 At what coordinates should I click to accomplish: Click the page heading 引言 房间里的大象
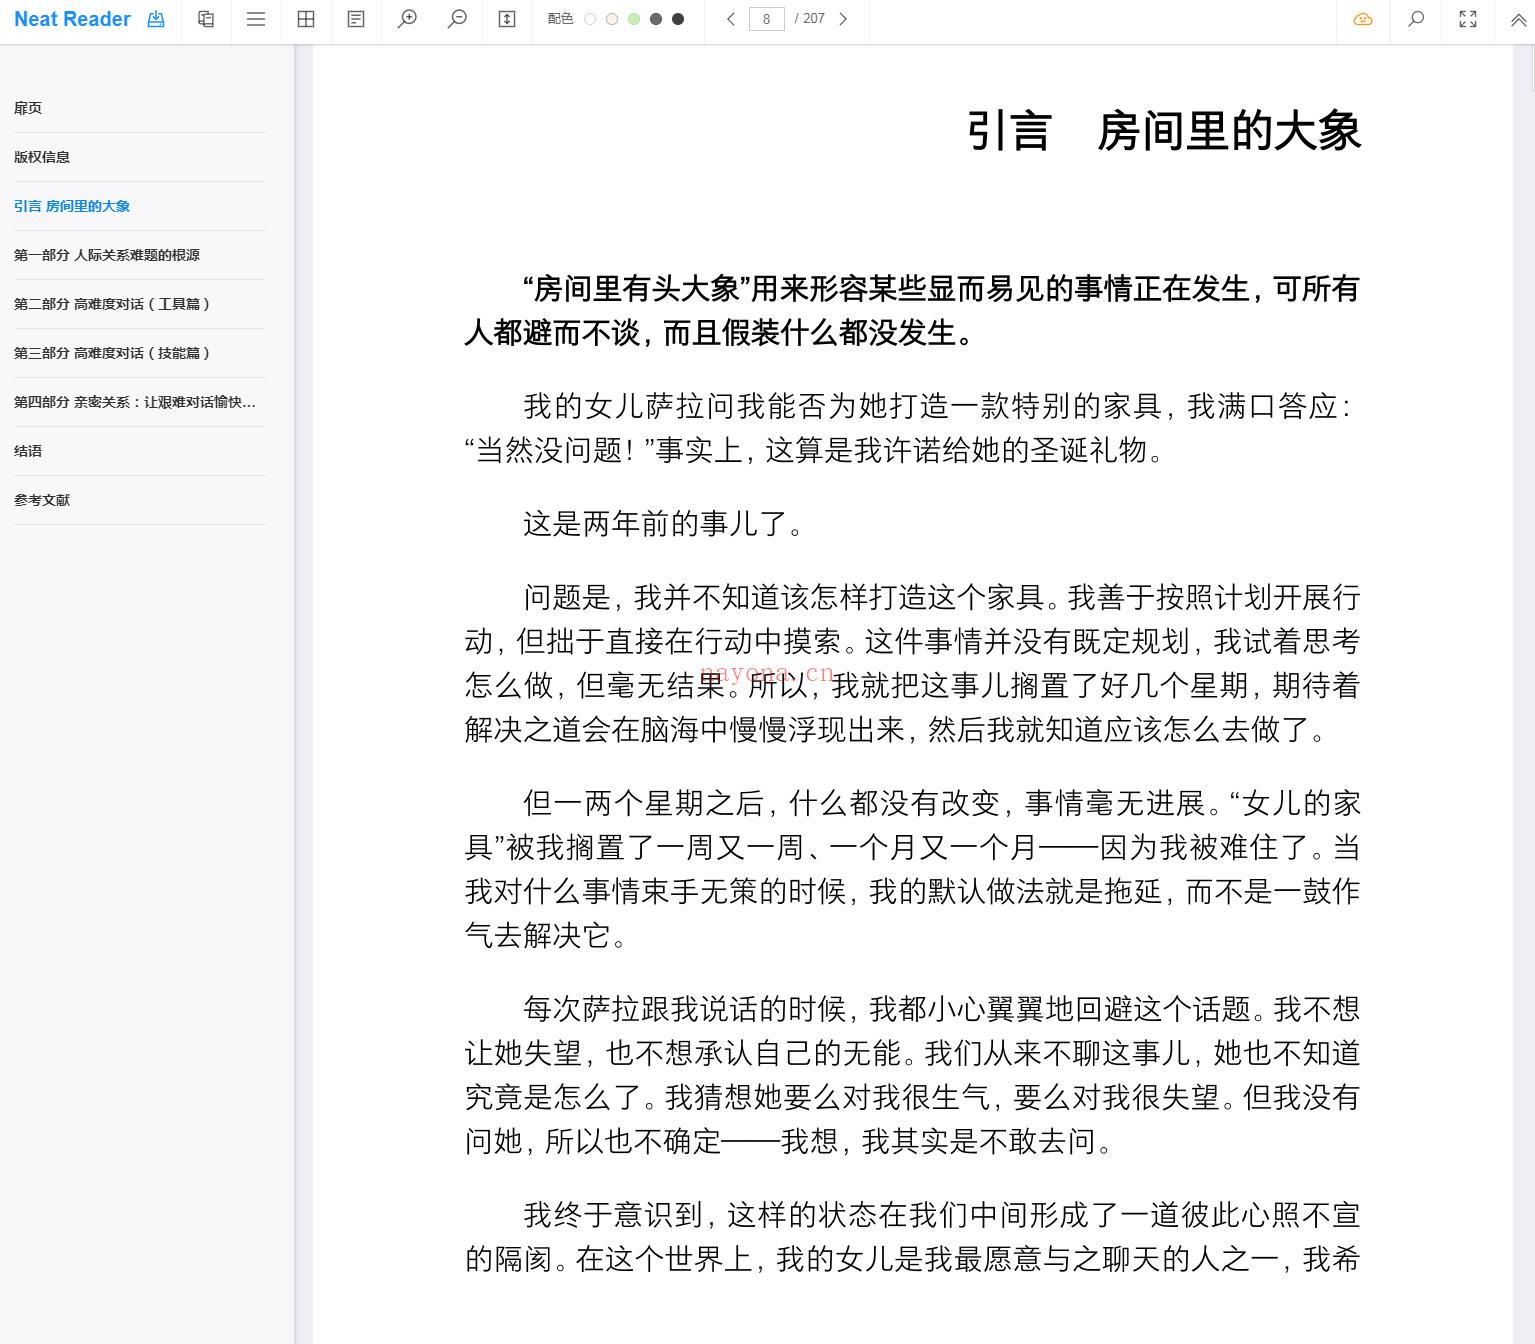[1164, 131]
